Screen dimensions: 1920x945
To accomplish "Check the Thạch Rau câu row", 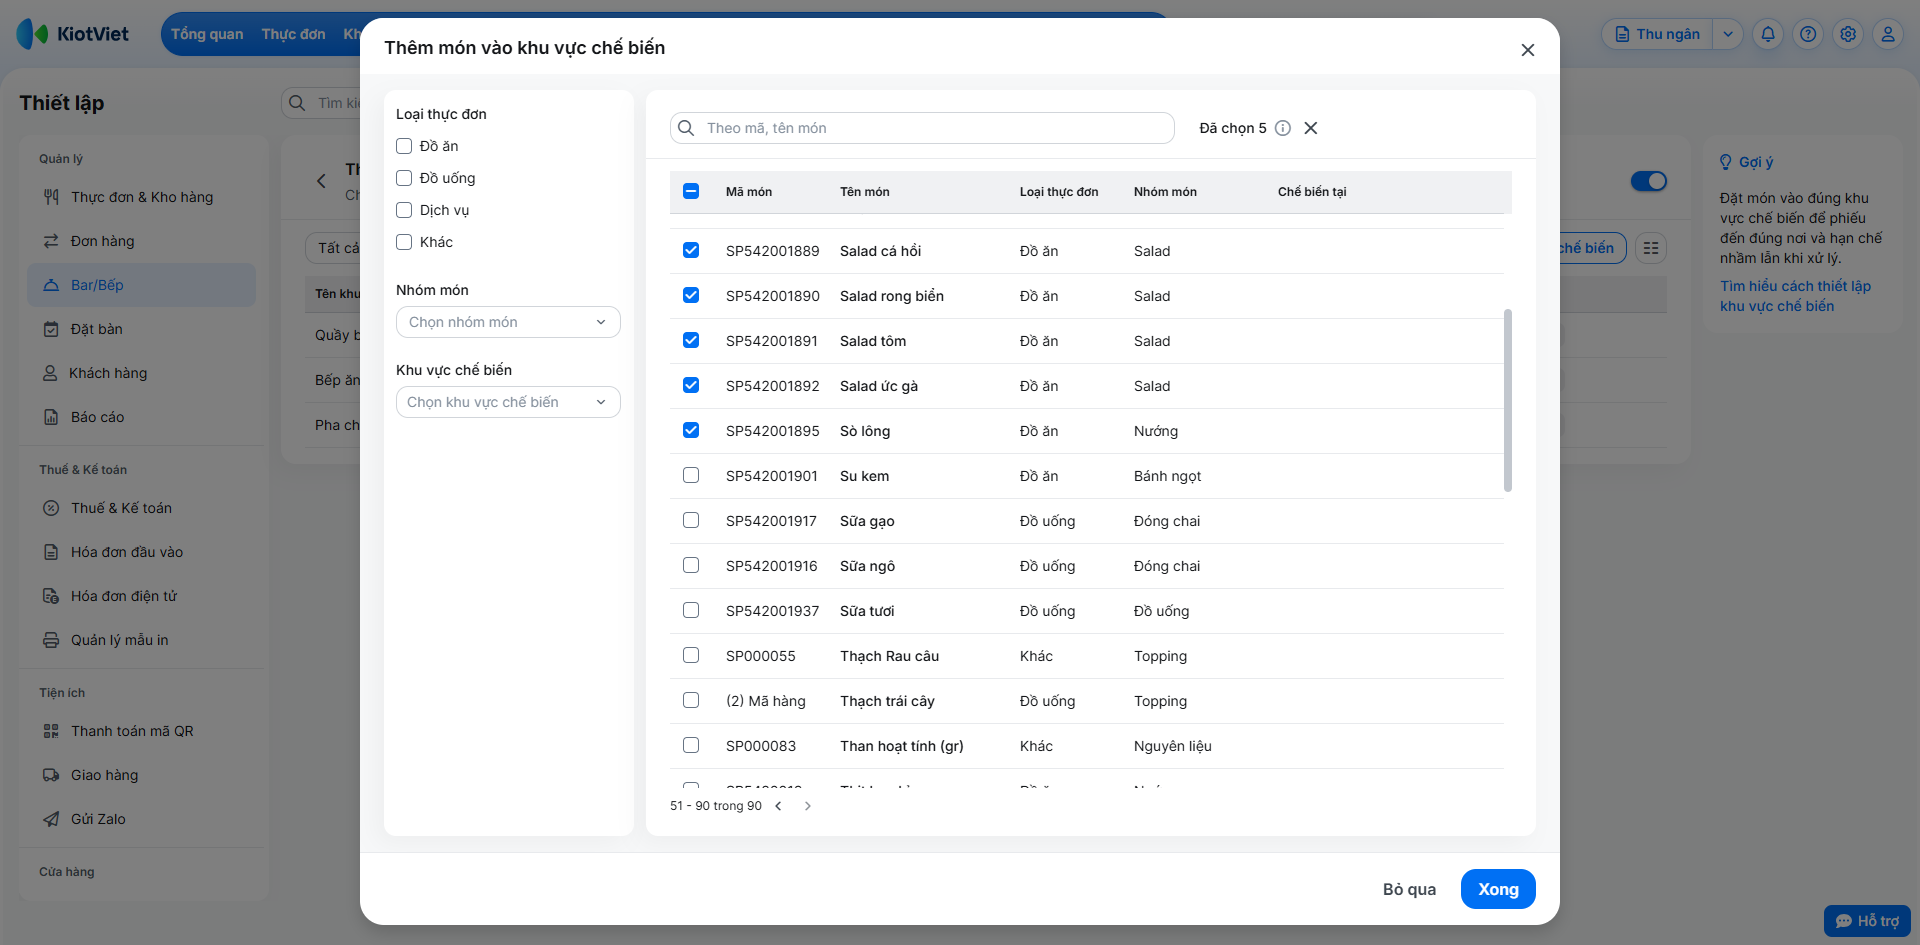I will [x=691, y=655].
